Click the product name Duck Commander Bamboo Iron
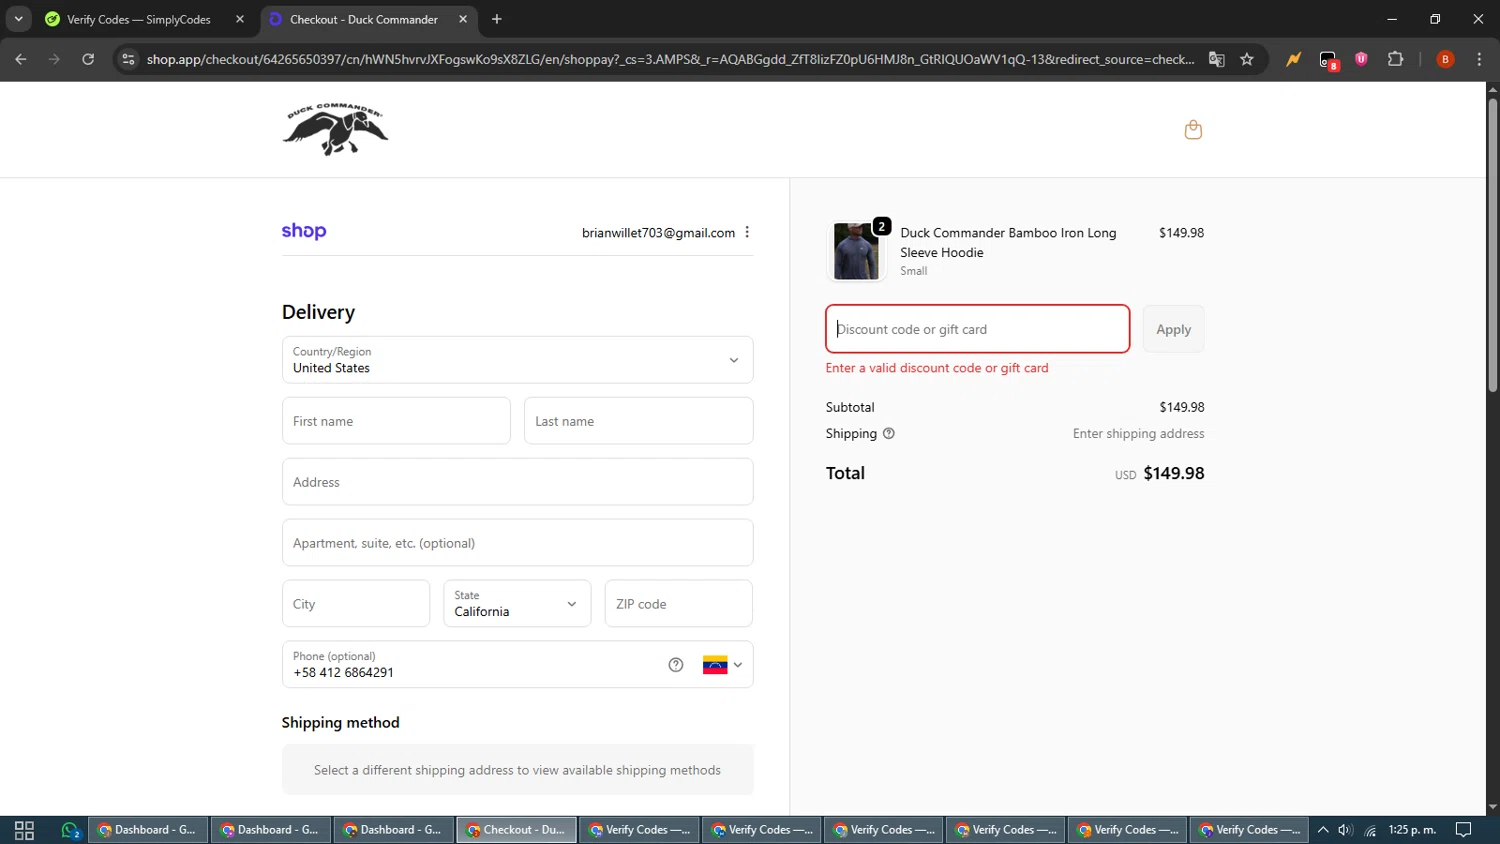1500x844 pixels. (x=1008, y=242)
